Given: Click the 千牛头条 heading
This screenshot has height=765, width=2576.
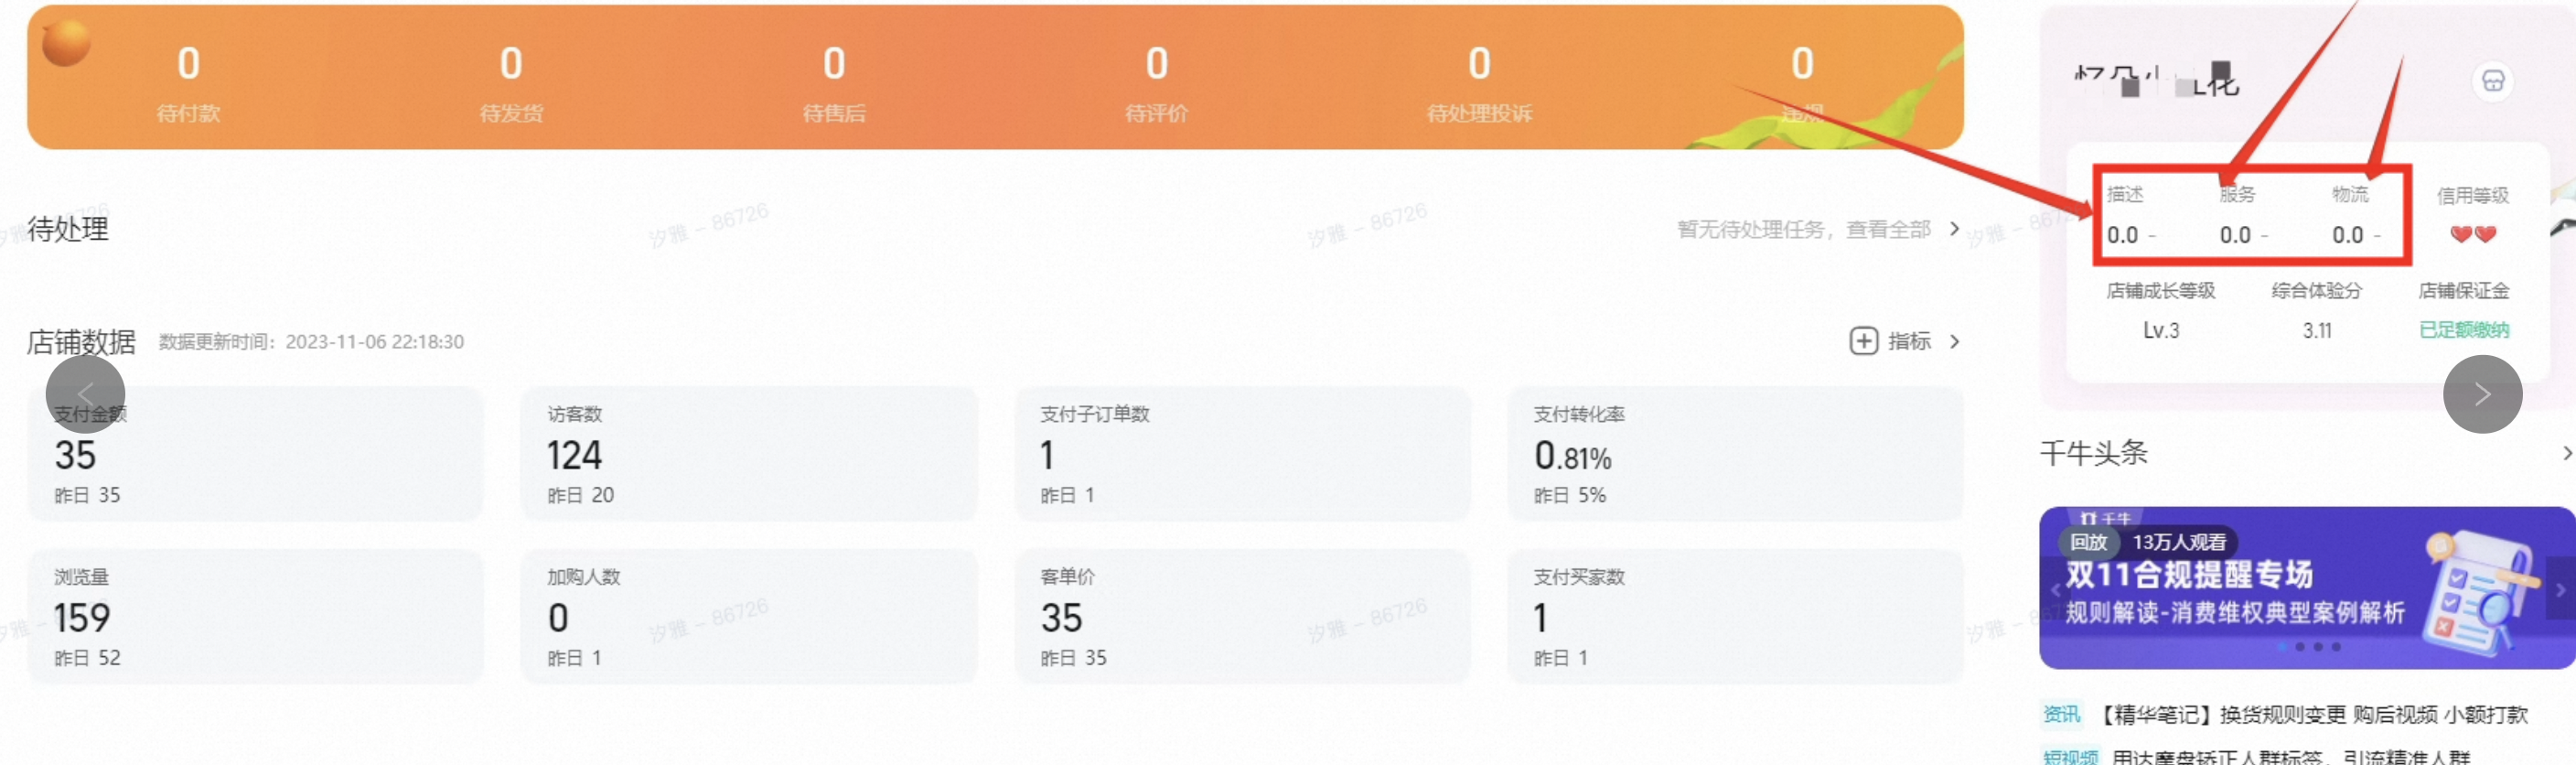Looking at the screenshot, I should coord(2093,453).
